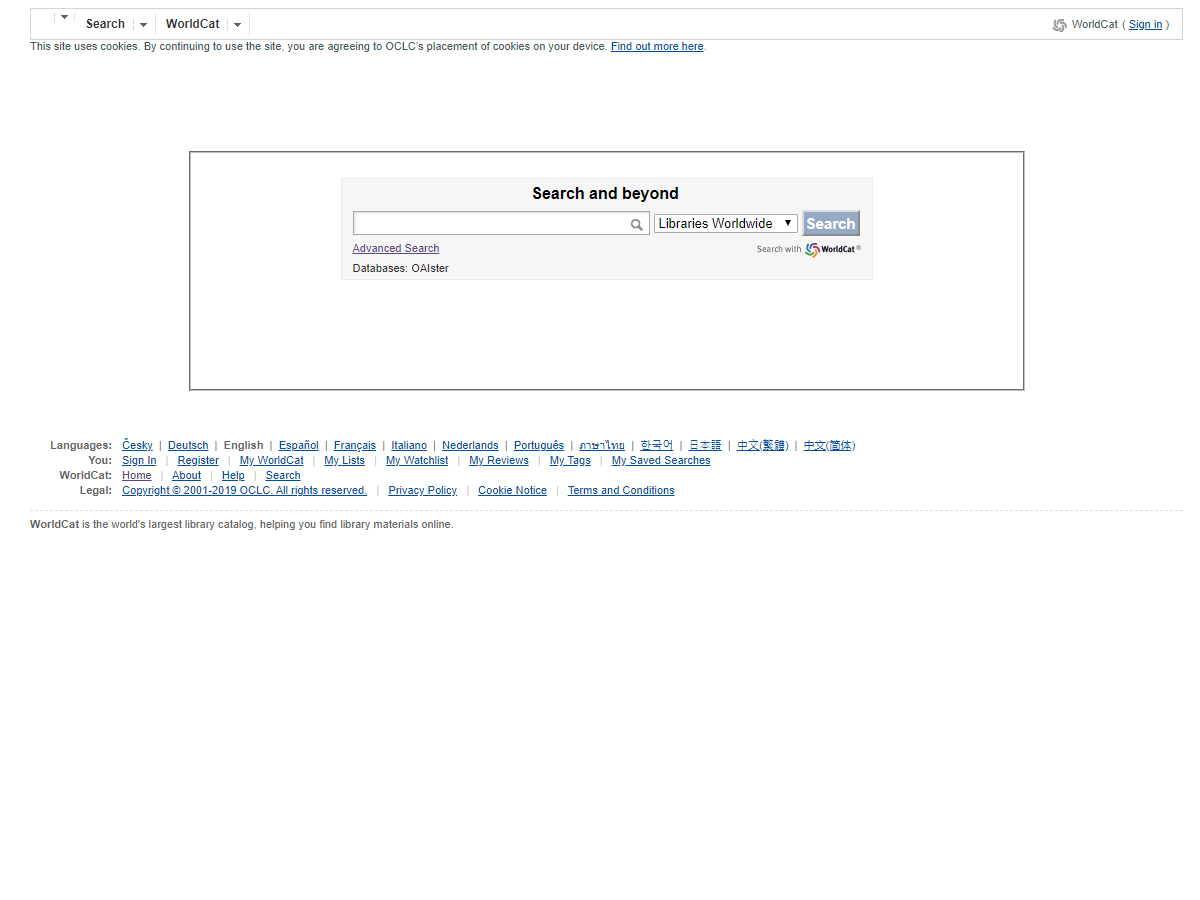
Task: Open the WorldCat menu in top bar
Action: [x=192, y=24]
